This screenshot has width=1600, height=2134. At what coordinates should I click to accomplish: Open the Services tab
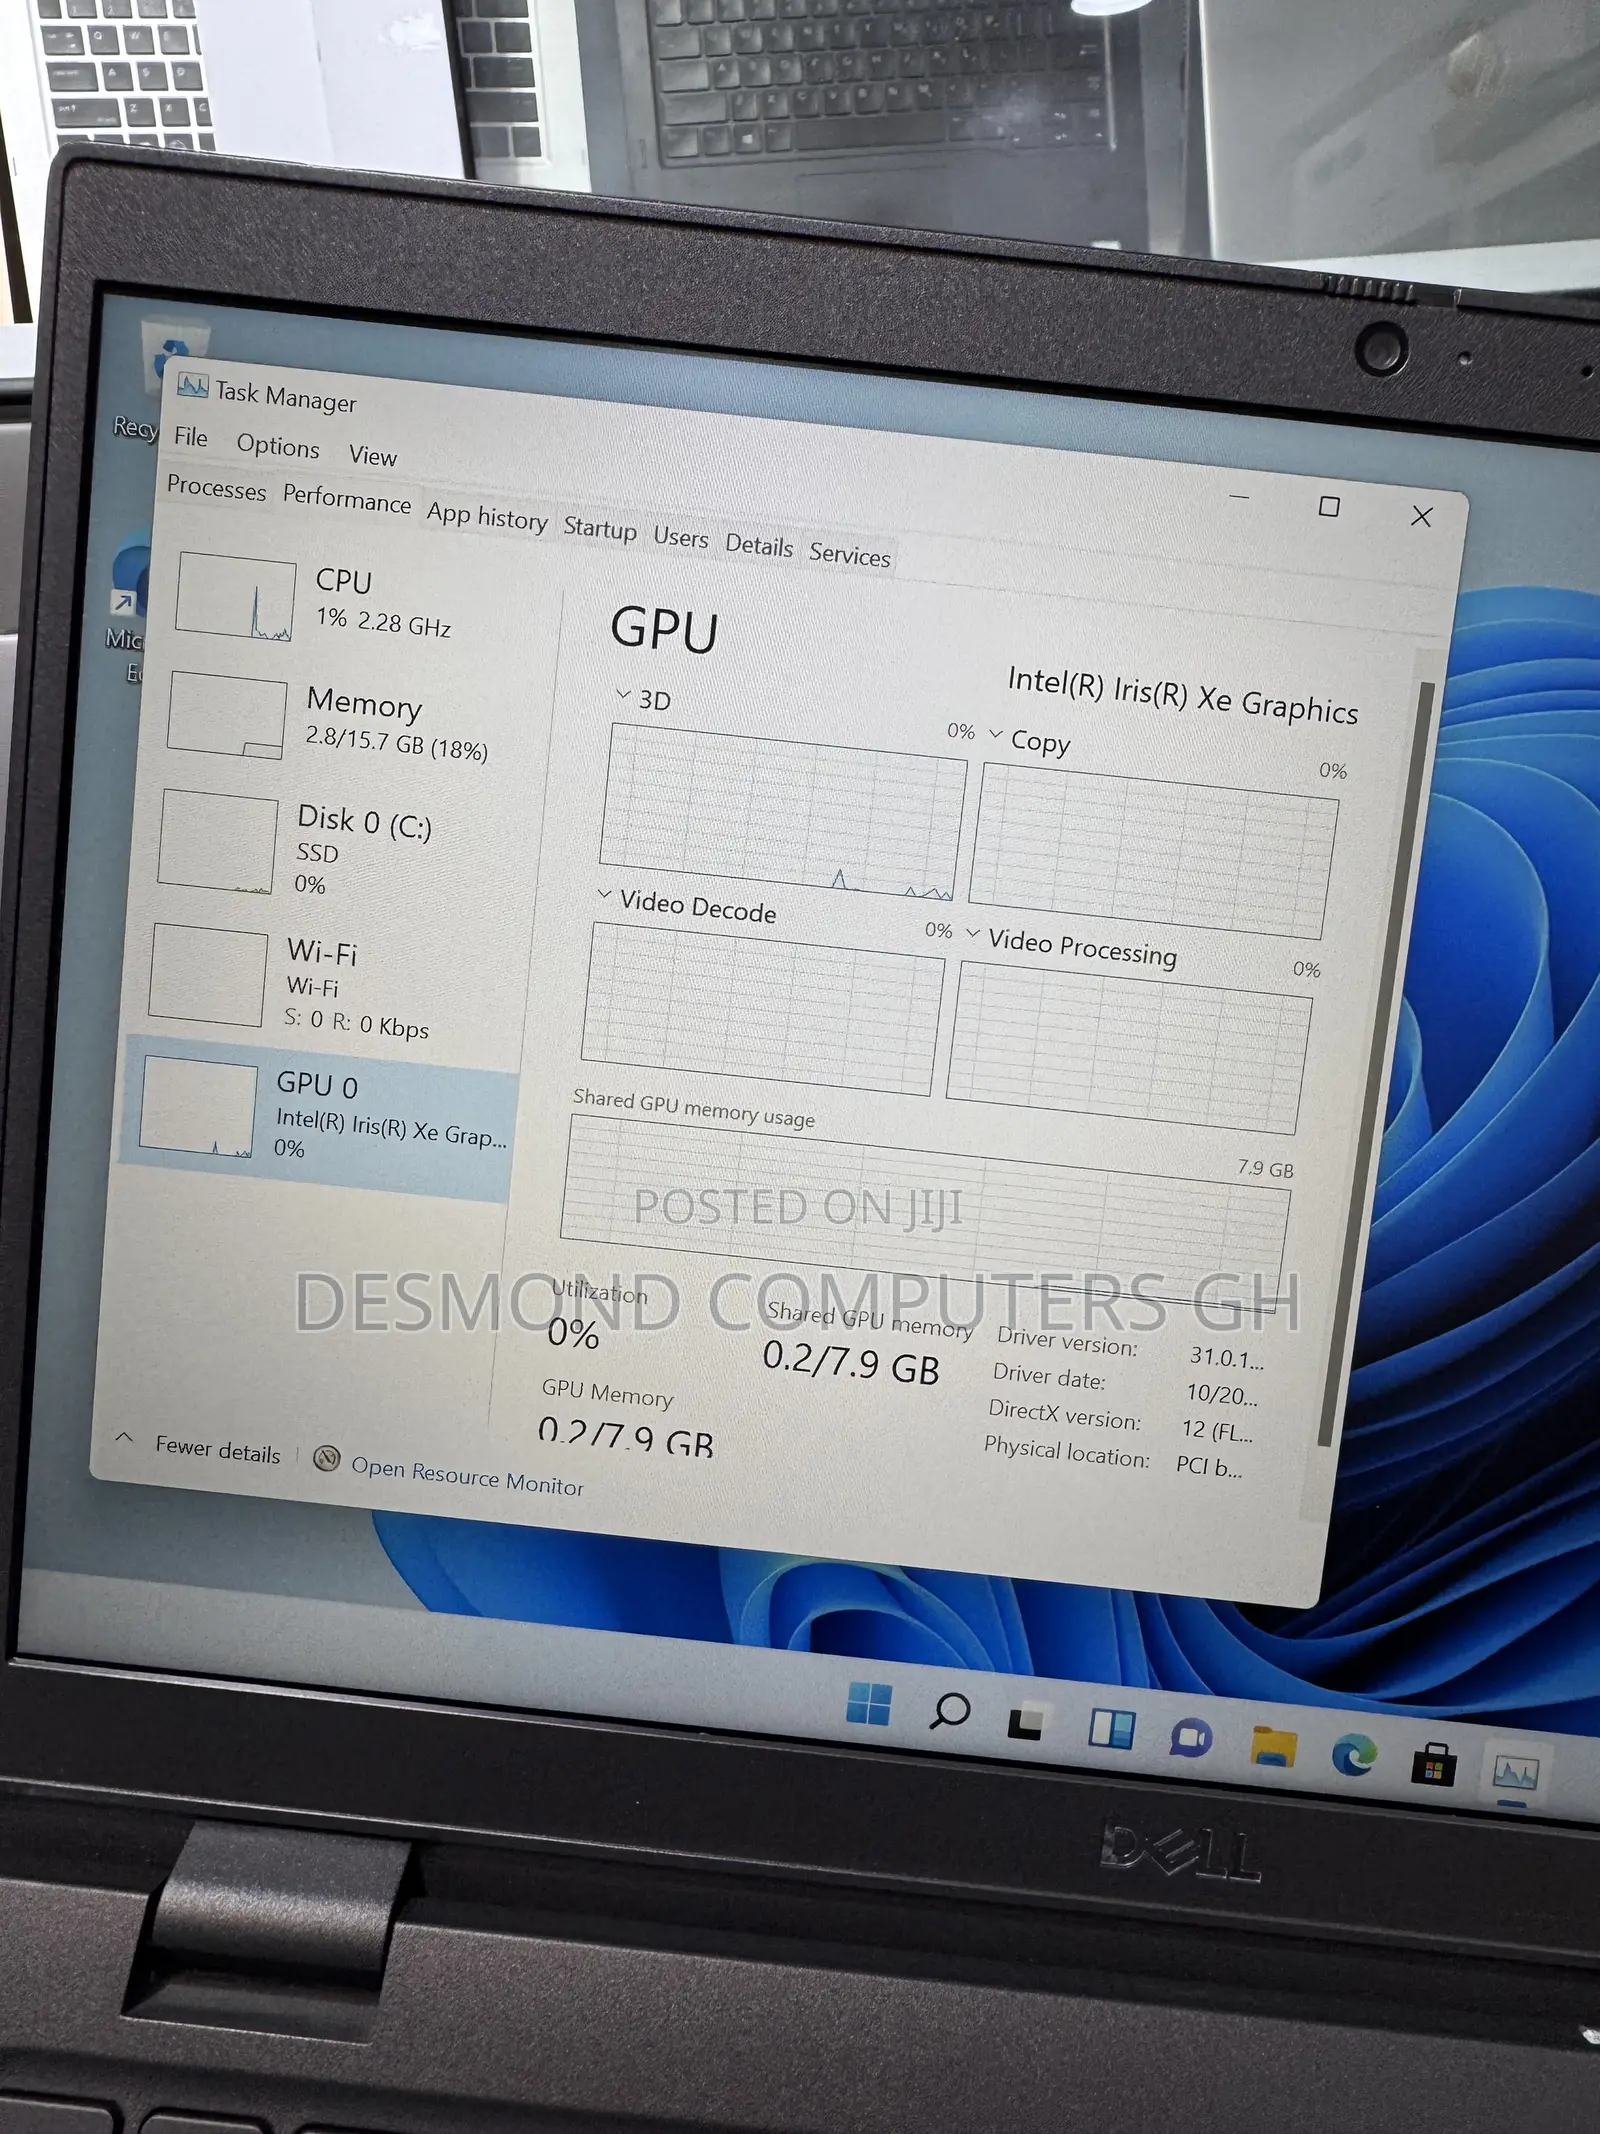pos(849,555)
